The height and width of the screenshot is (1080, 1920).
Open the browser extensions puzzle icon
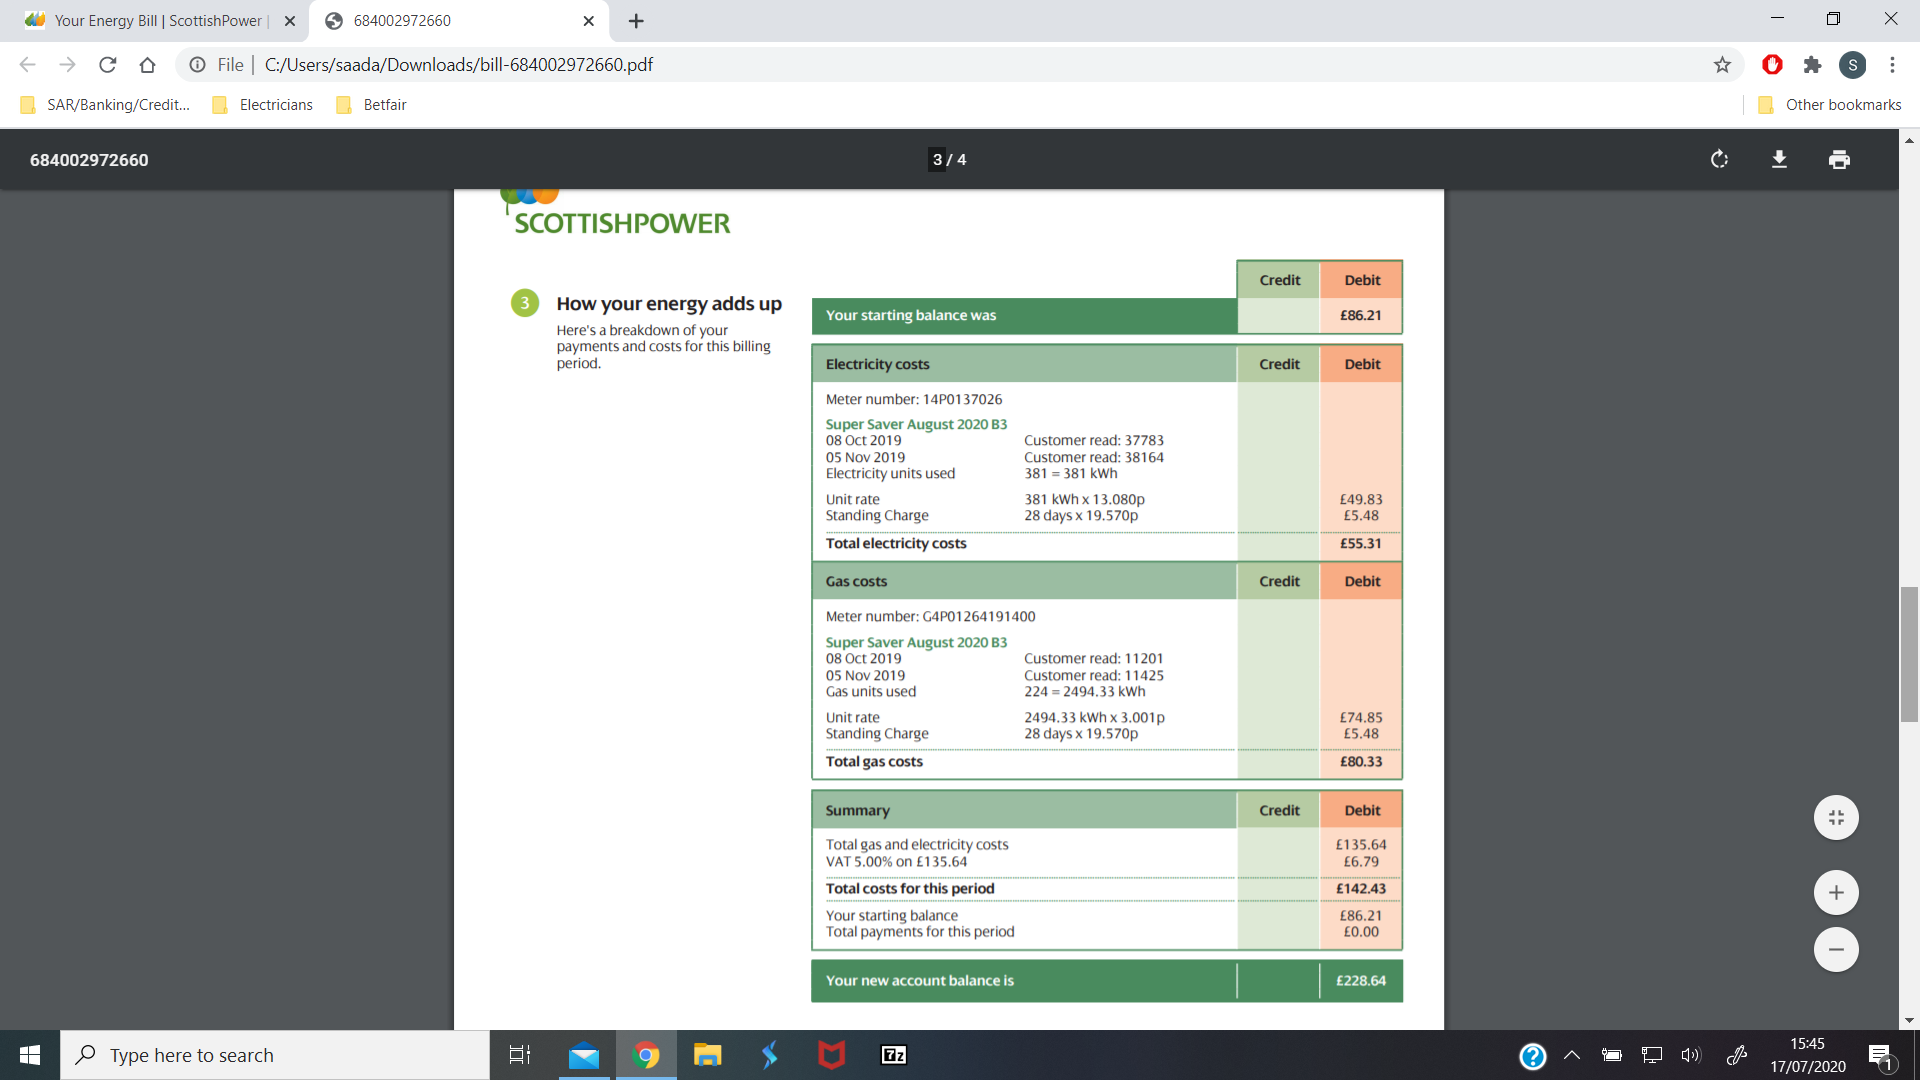[x=1812, y=65]
